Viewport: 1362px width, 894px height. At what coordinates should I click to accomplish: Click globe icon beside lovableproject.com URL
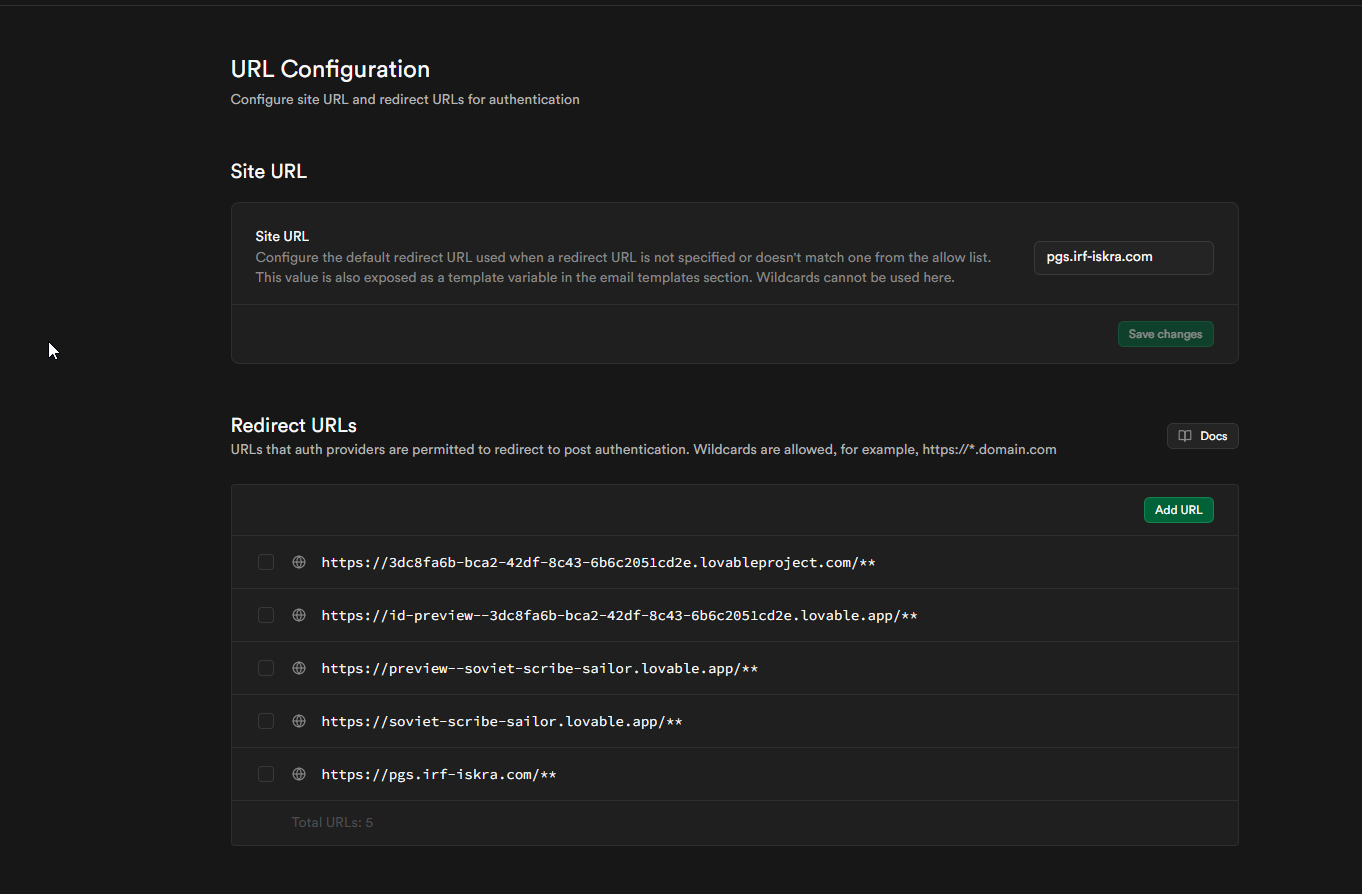(298, 562)
